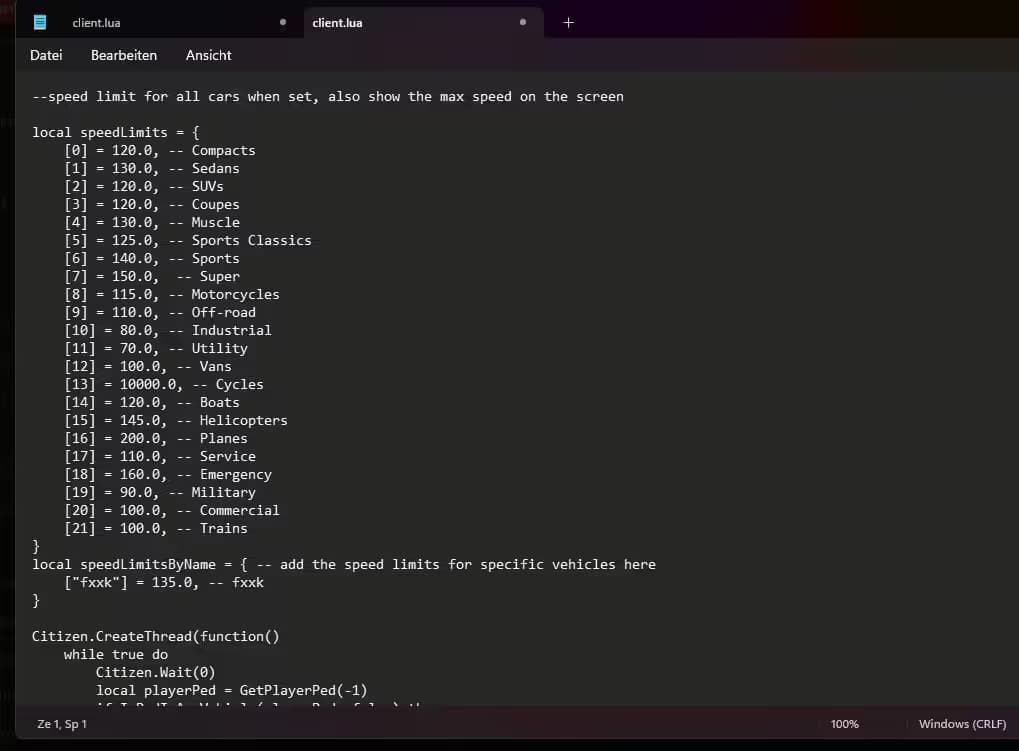1019x751 pixels.
Task: Open a new tab with the plus icon
Action: click(568, 21)
